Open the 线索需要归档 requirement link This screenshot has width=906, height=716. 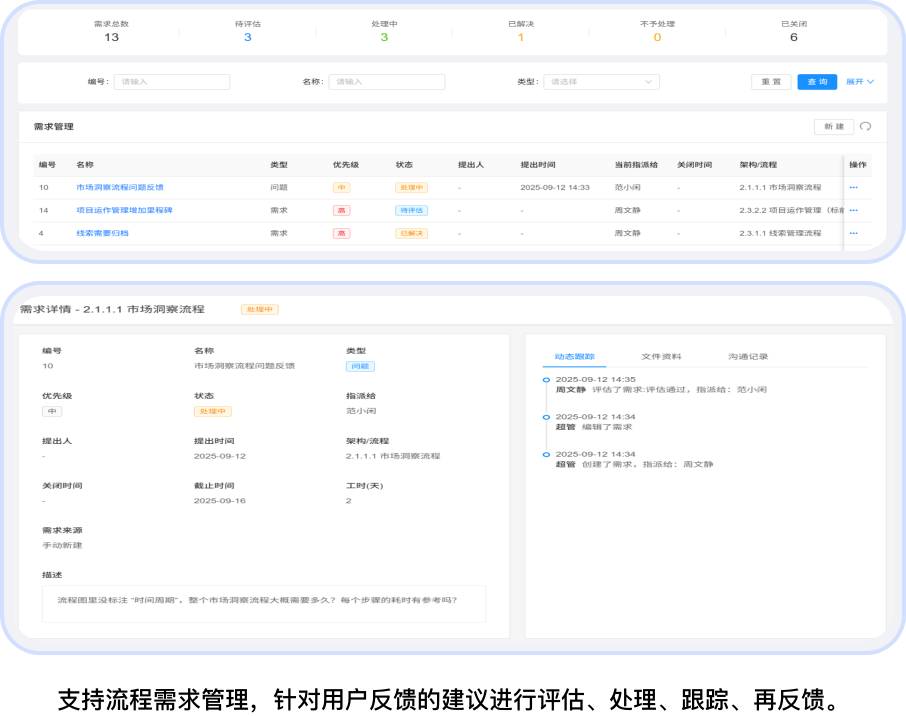102,233
